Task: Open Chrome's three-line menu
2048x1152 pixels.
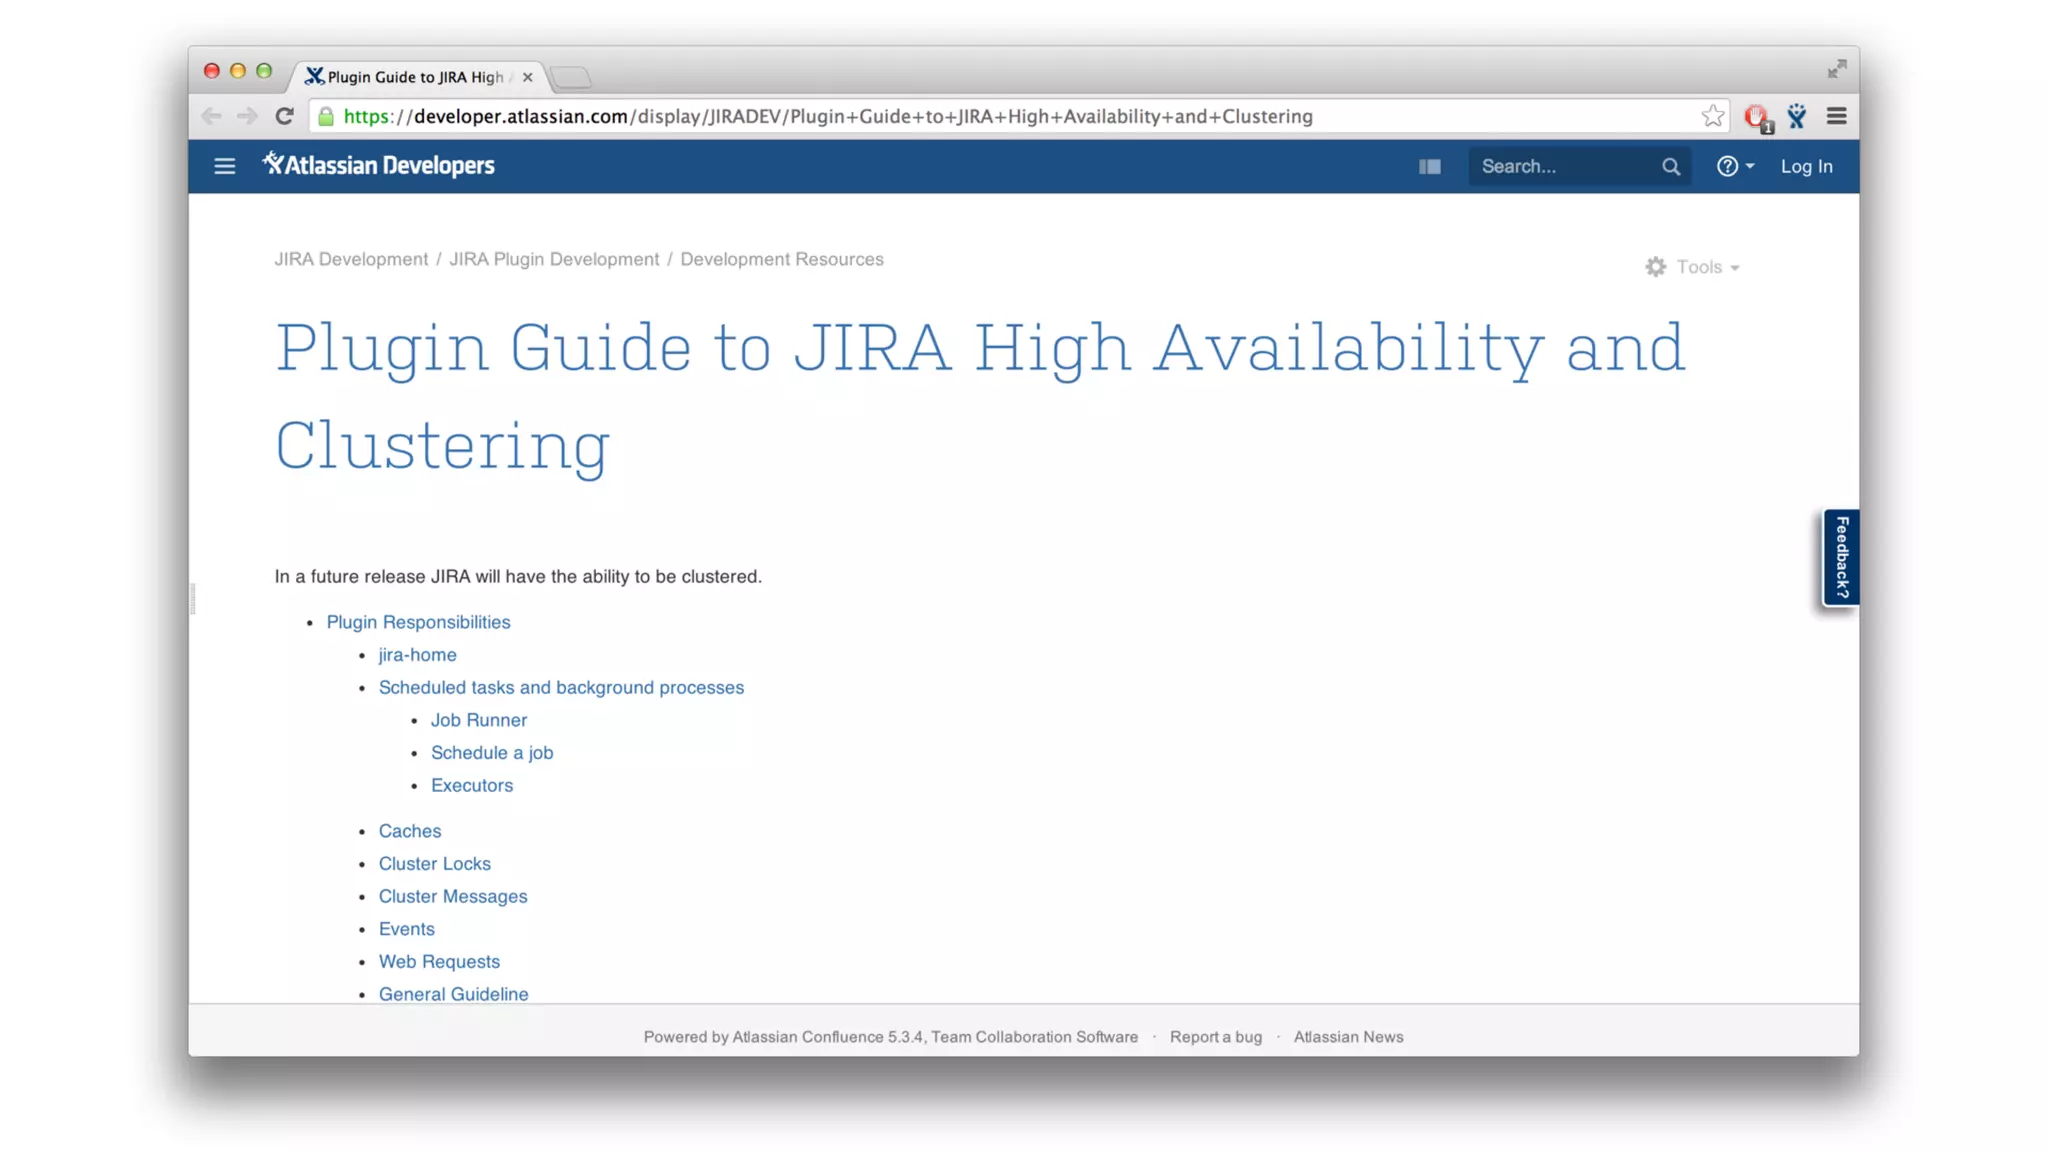Action: tap(1836, 116)
